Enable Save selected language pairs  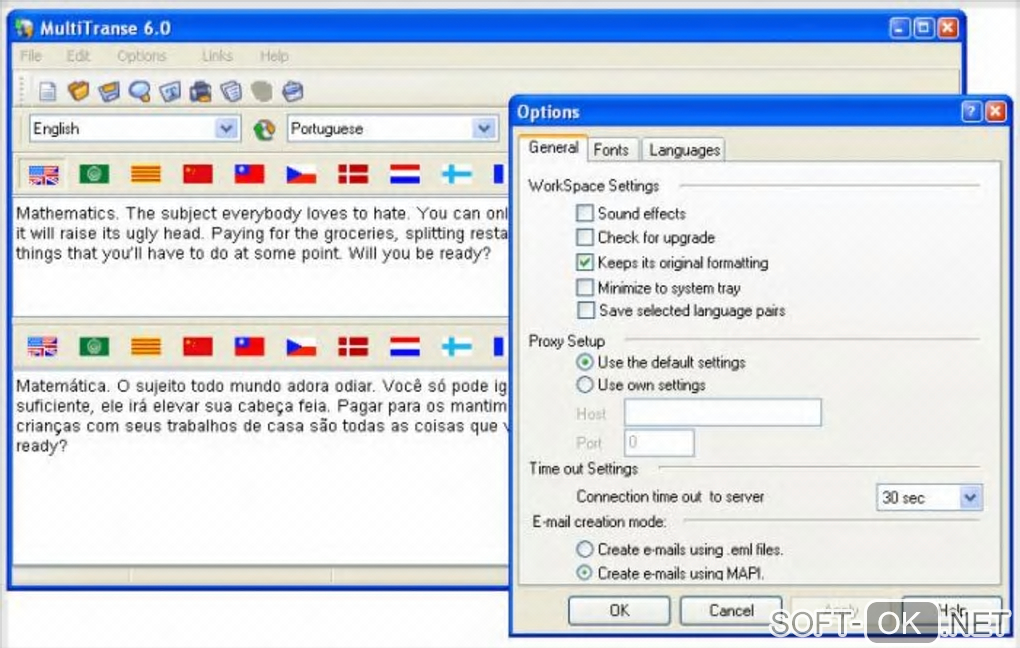click(x=585, y=310)
